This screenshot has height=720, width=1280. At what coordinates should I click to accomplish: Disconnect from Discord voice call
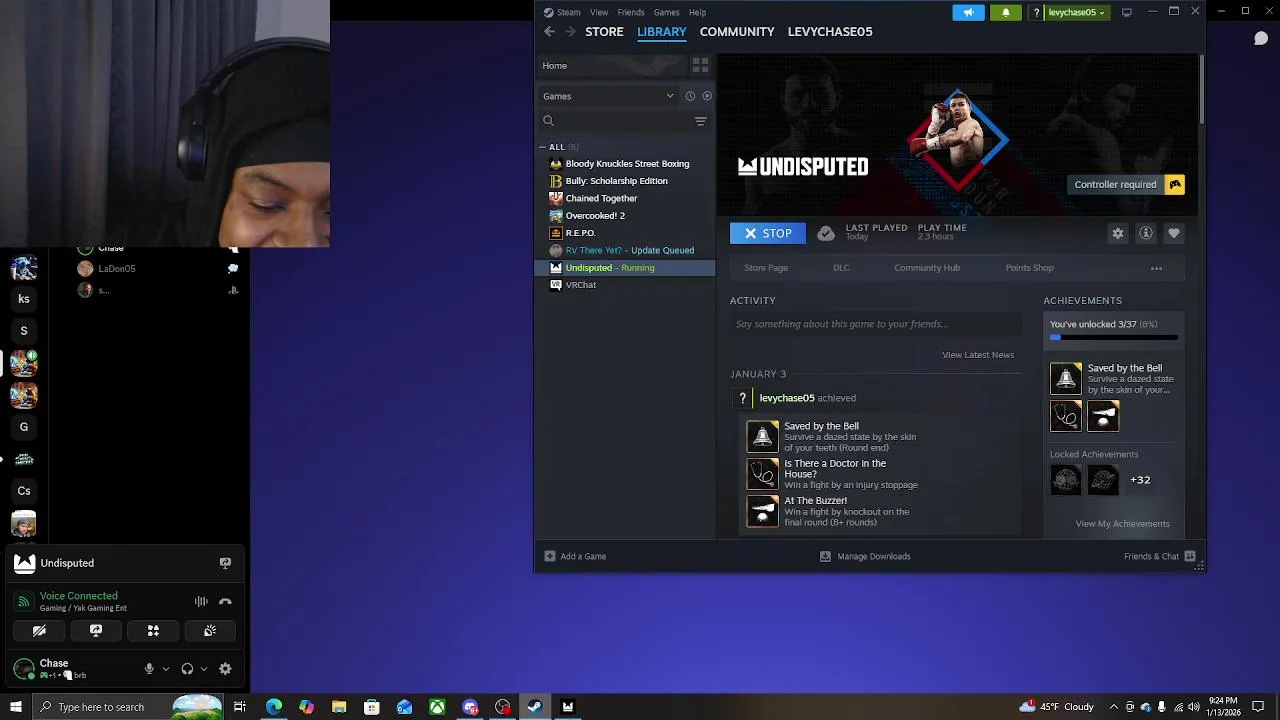pos(225,601)
